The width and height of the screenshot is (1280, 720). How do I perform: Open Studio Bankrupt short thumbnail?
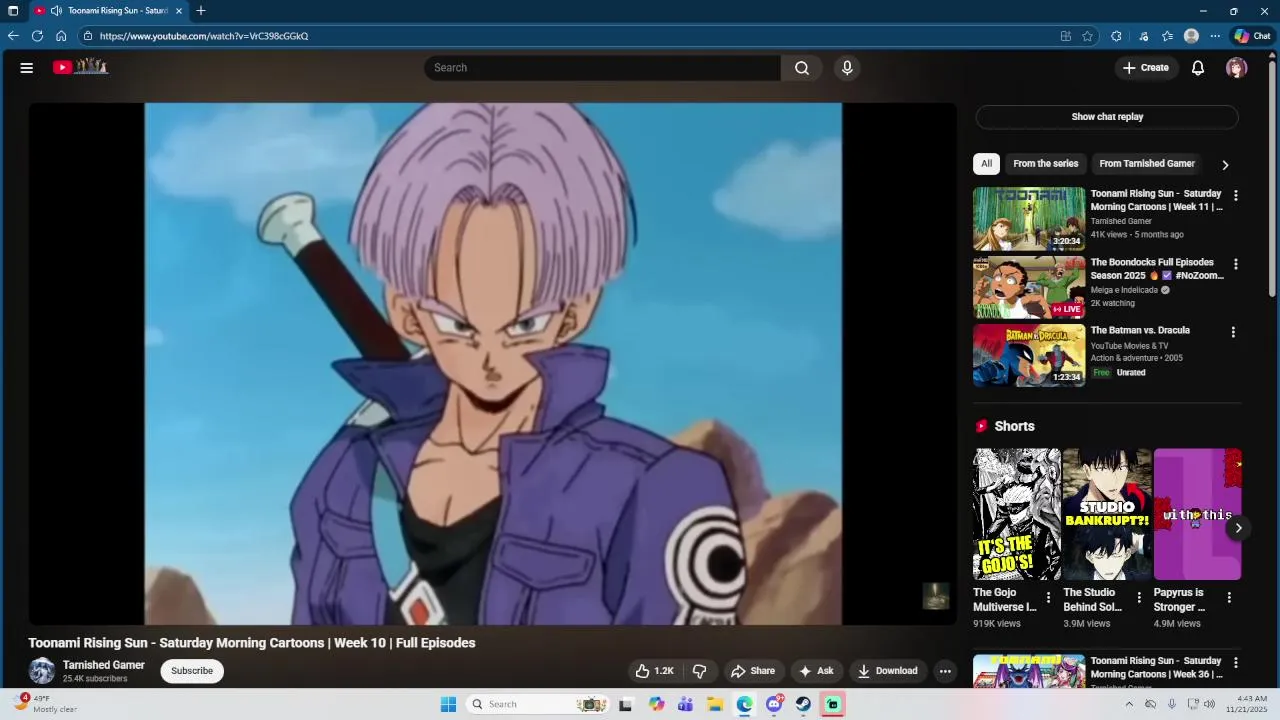click(1107, 514)
